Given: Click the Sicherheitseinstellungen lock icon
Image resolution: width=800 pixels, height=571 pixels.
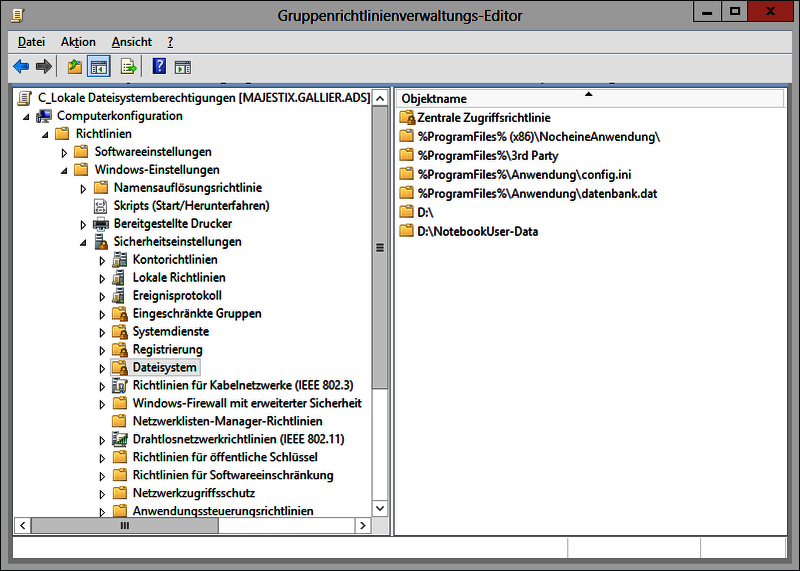Looking at the screenshot, I should [x=101, y=241].
